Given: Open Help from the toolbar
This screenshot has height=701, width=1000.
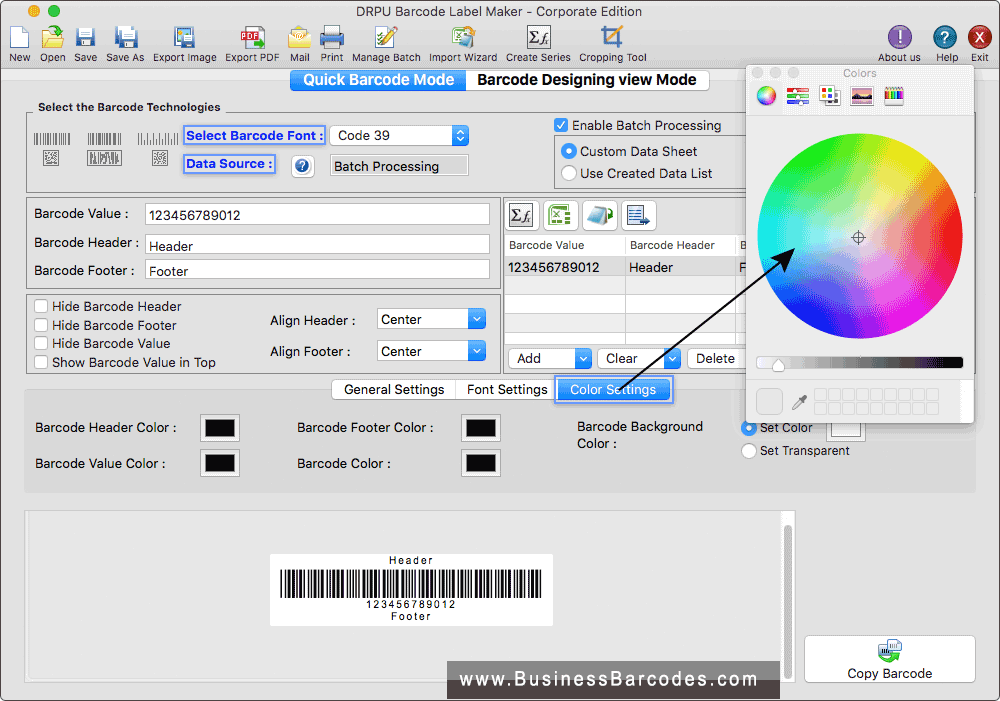Looking at the screenshot, I should [945, 38].
